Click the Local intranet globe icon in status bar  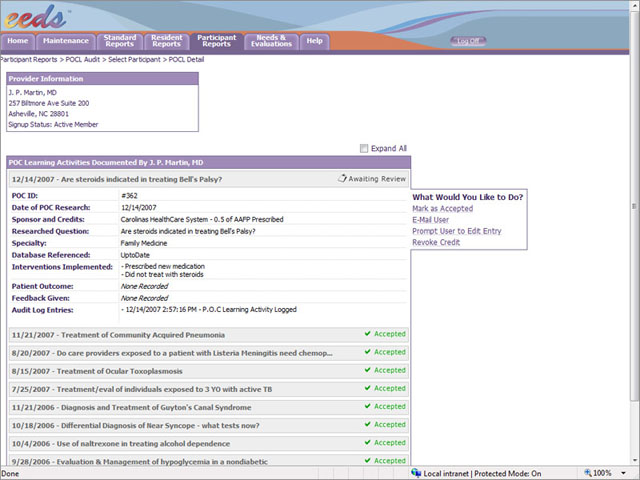[416, 473]
